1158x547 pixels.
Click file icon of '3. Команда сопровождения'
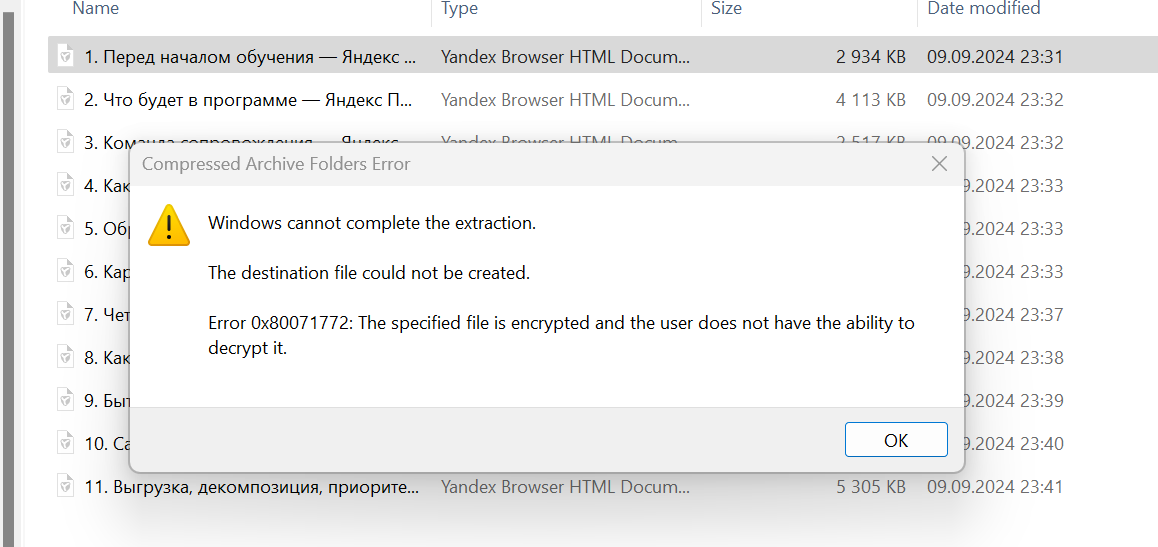pos(66,143)
